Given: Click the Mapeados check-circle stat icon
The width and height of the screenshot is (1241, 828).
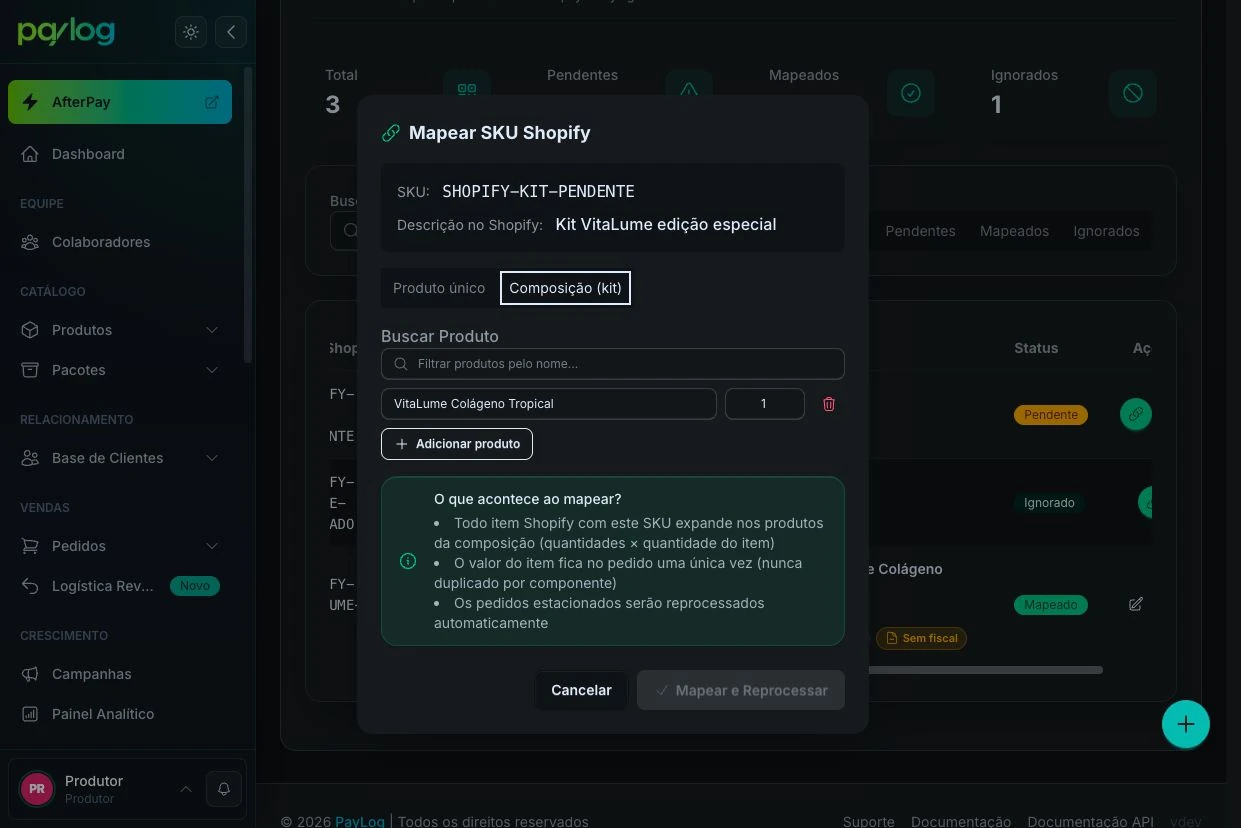Looking at the screenshot, I should pyautogui.click(x=911, y=93).
